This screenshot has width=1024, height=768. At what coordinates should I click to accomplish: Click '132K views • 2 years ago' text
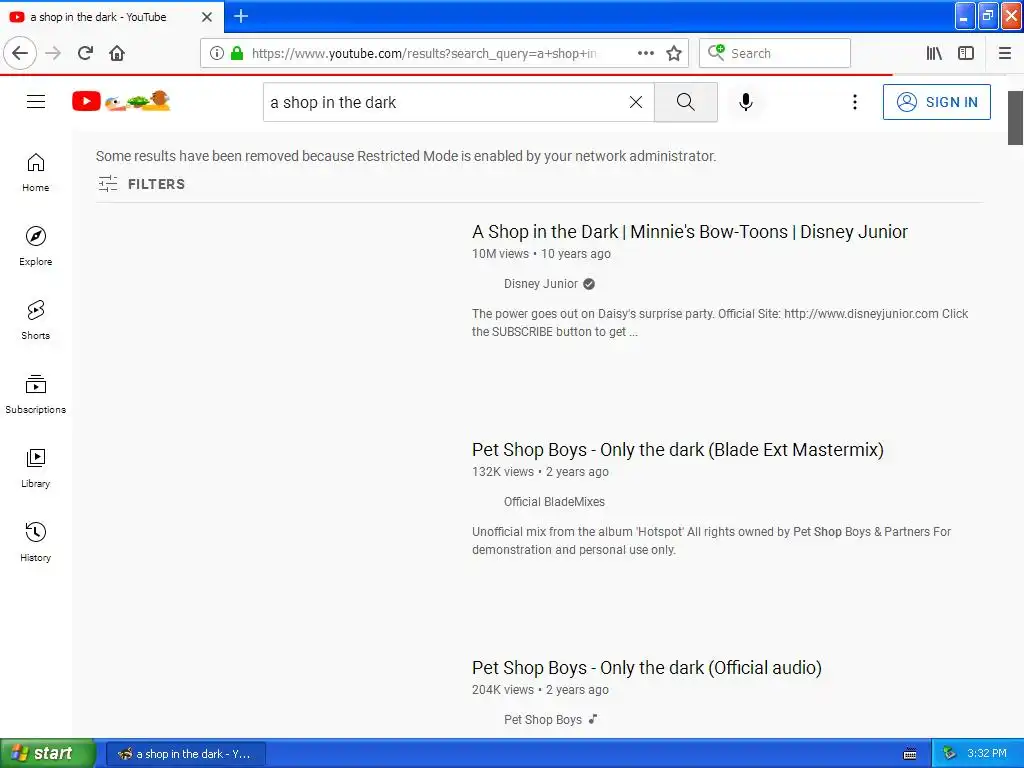540,472
